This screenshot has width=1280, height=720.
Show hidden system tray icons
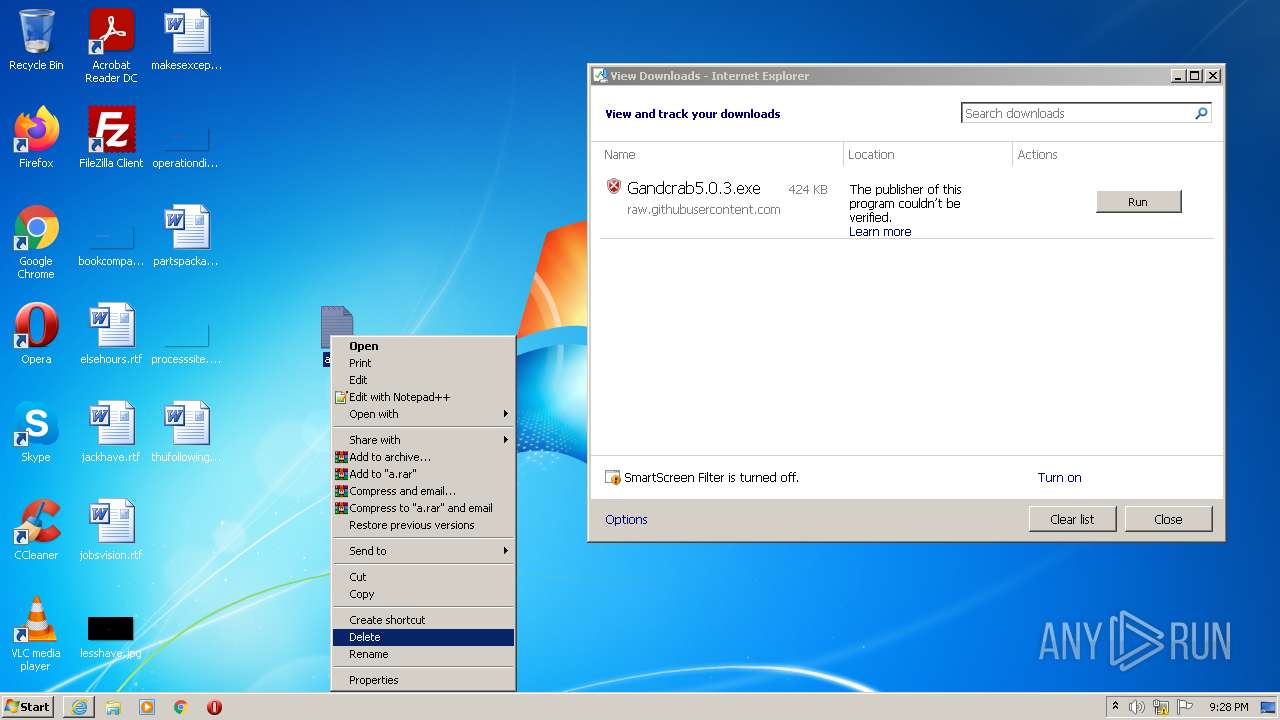click(x=1116, y=706)
